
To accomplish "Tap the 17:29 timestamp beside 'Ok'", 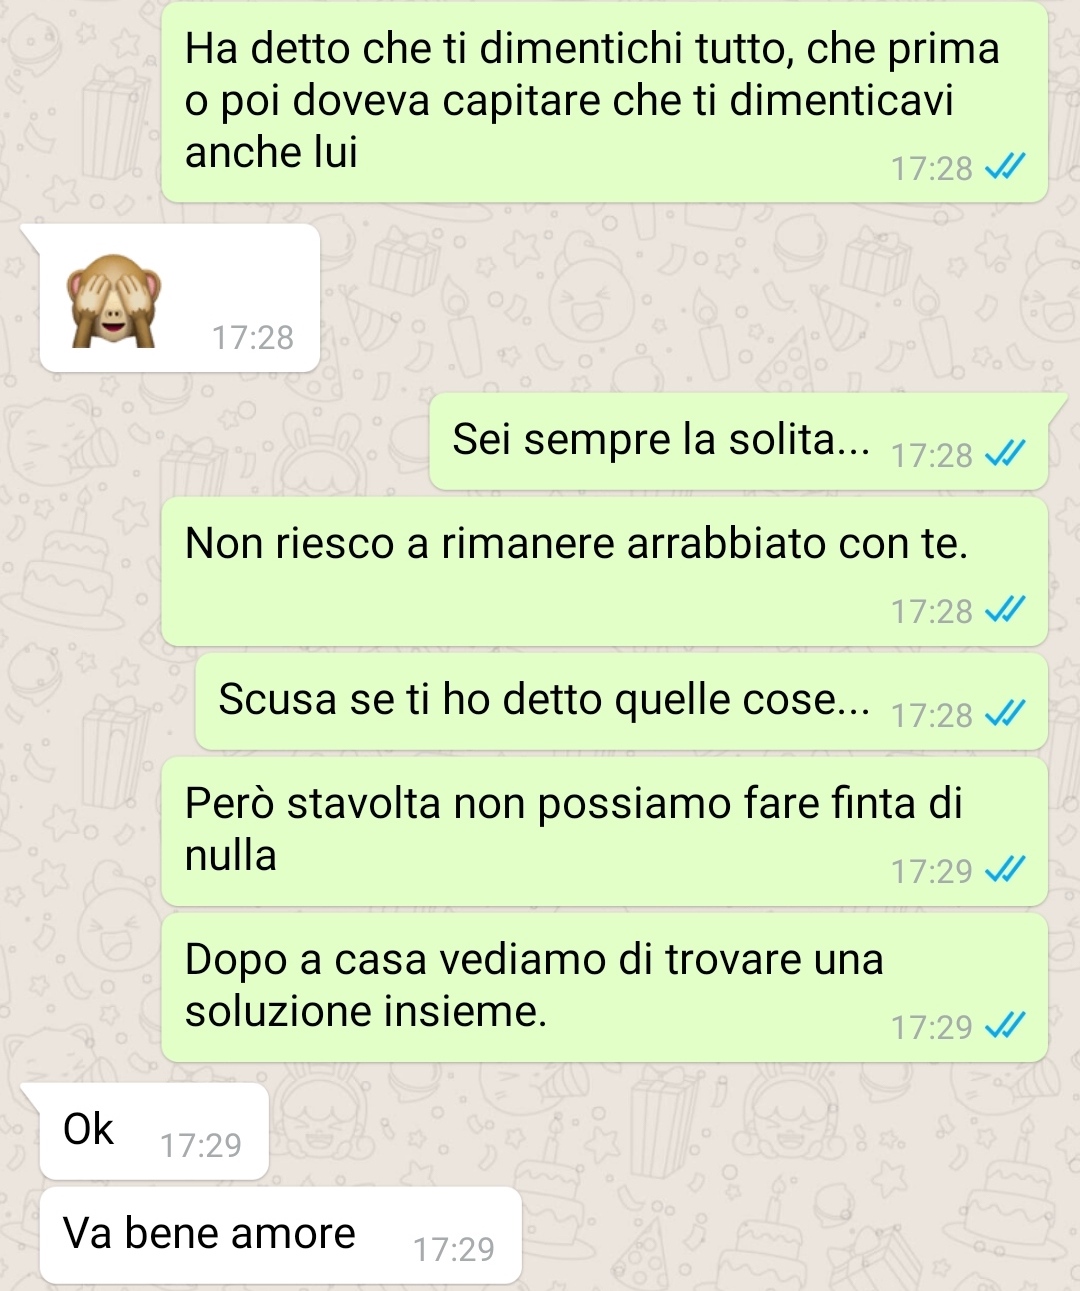I will pos(201,1145).
